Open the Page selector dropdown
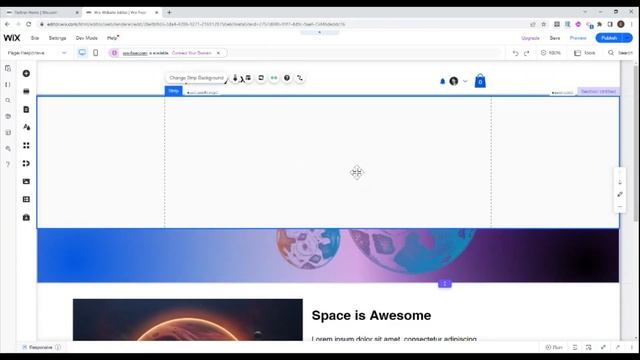 pos(37,53)
